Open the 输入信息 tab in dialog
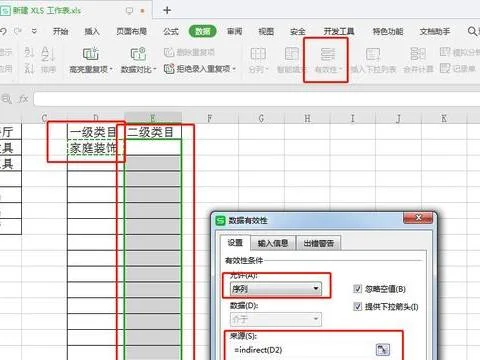Screen dimensions: 480x360 [273, 243]
